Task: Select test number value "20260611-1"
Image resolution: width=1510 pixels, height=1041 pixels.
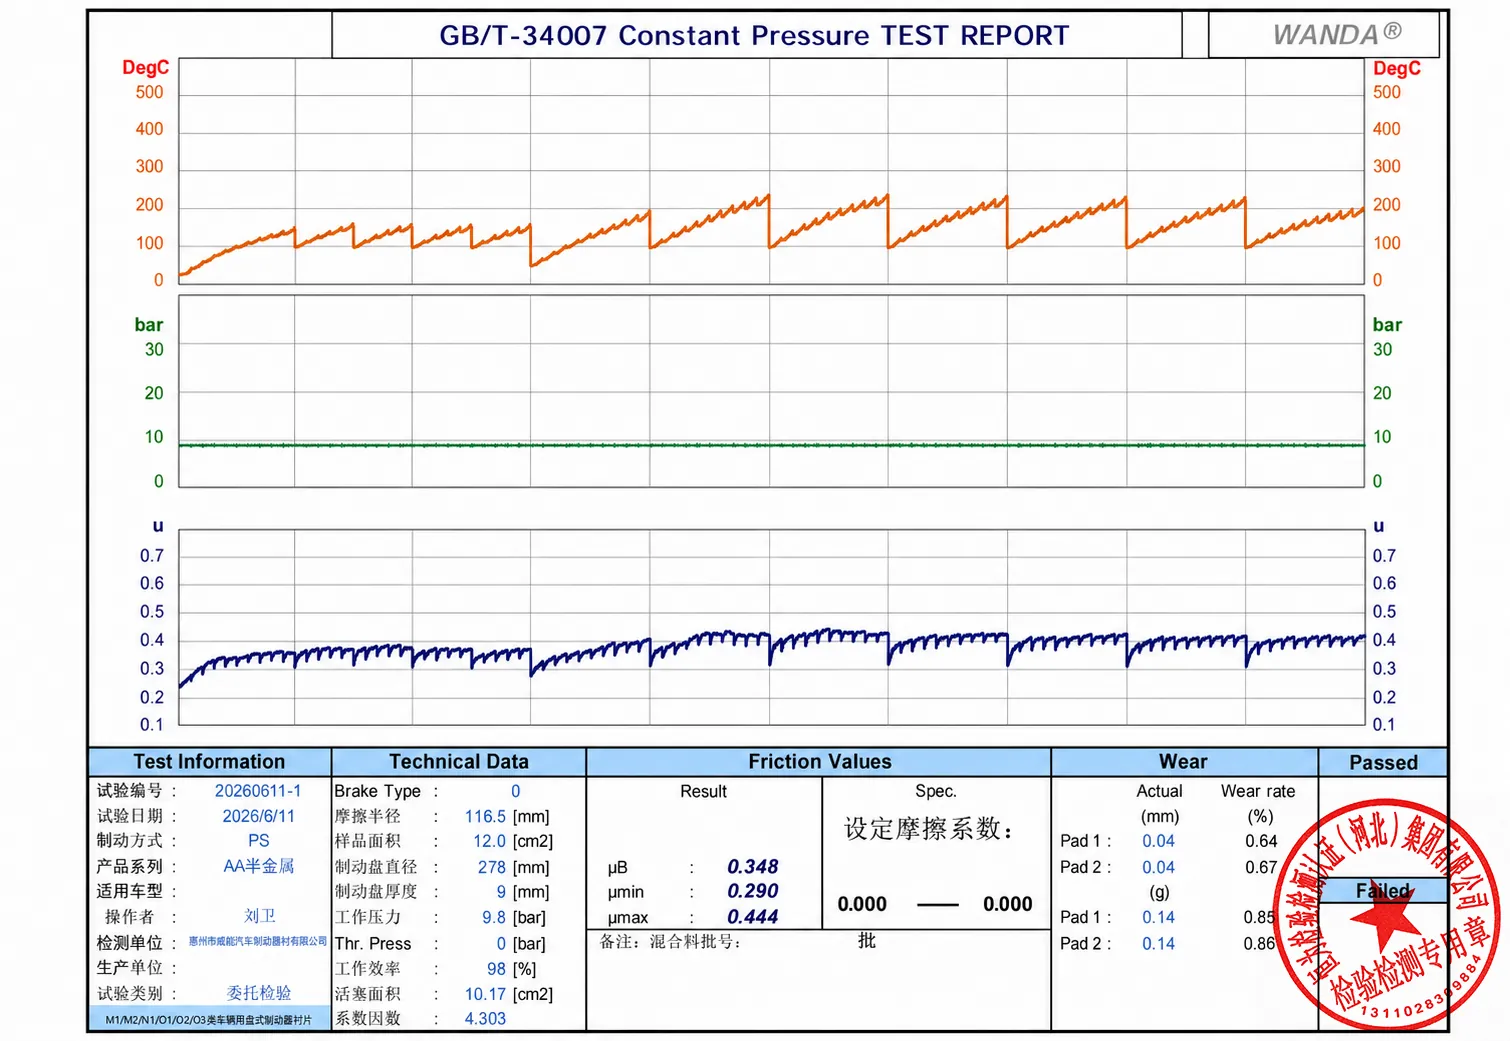Action: point(258,791)
